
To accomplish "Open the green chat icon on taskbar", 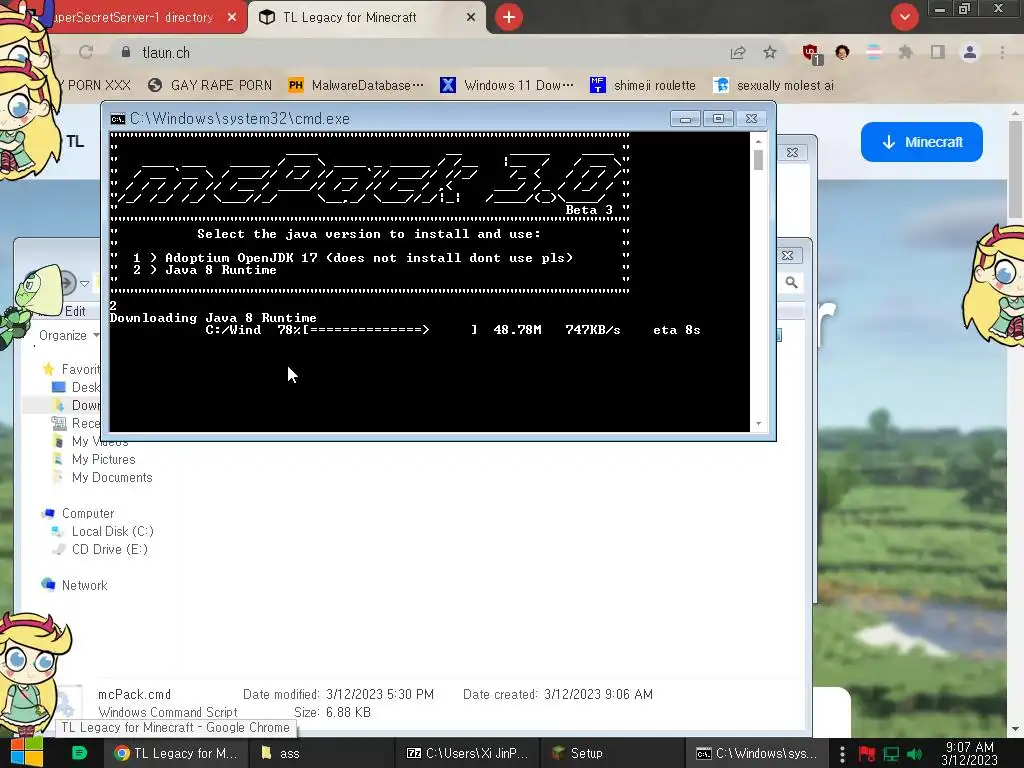I will coord(79,753).
